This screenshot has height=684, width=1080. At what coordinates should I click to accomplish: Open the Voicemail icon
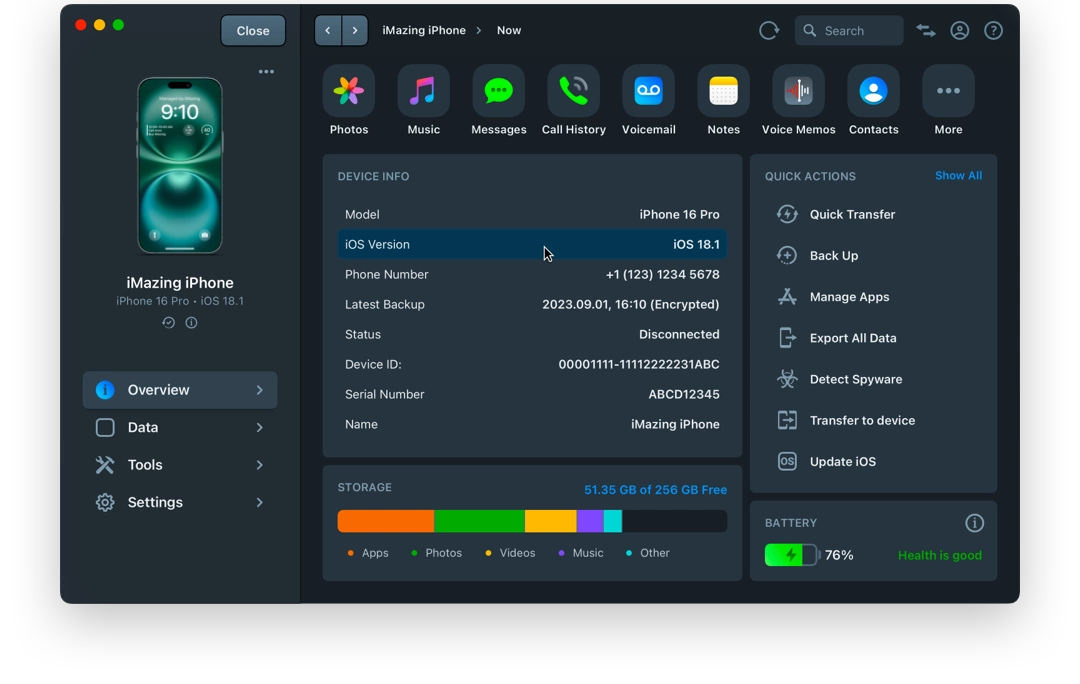[x=648, y=91]
